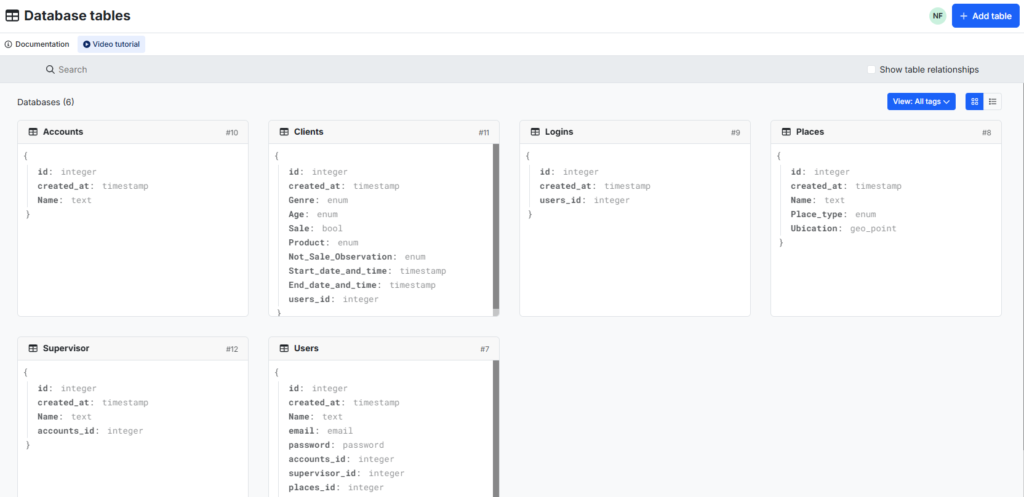The image size is (1024, 497).
Task: Click the Clients table icon
Action: [x=284, y=132]
